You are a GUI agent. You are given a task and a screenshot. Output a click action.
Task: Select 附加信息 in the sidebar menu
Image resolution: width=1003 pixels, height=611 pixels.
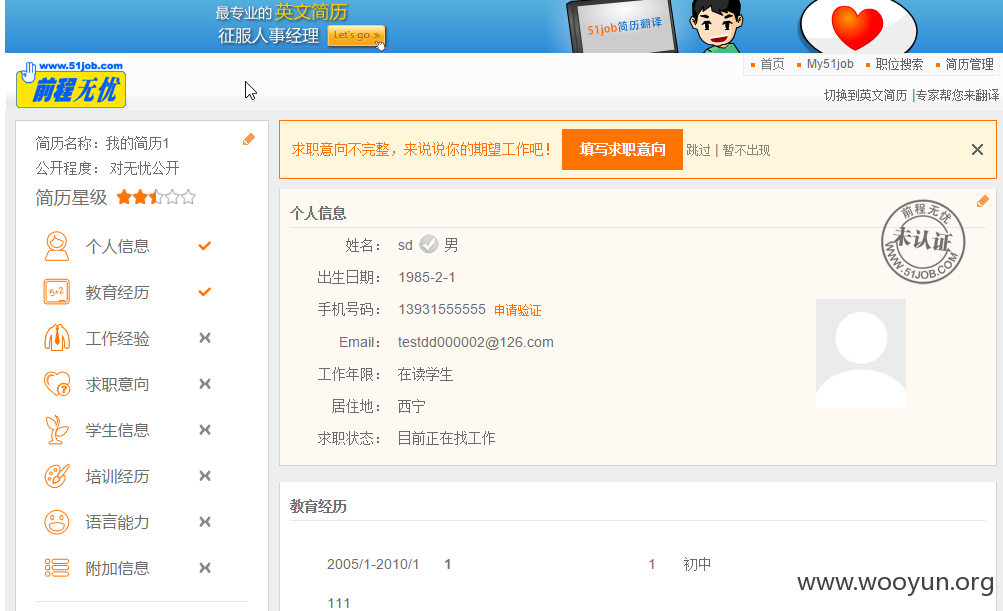tap(117, 569)
